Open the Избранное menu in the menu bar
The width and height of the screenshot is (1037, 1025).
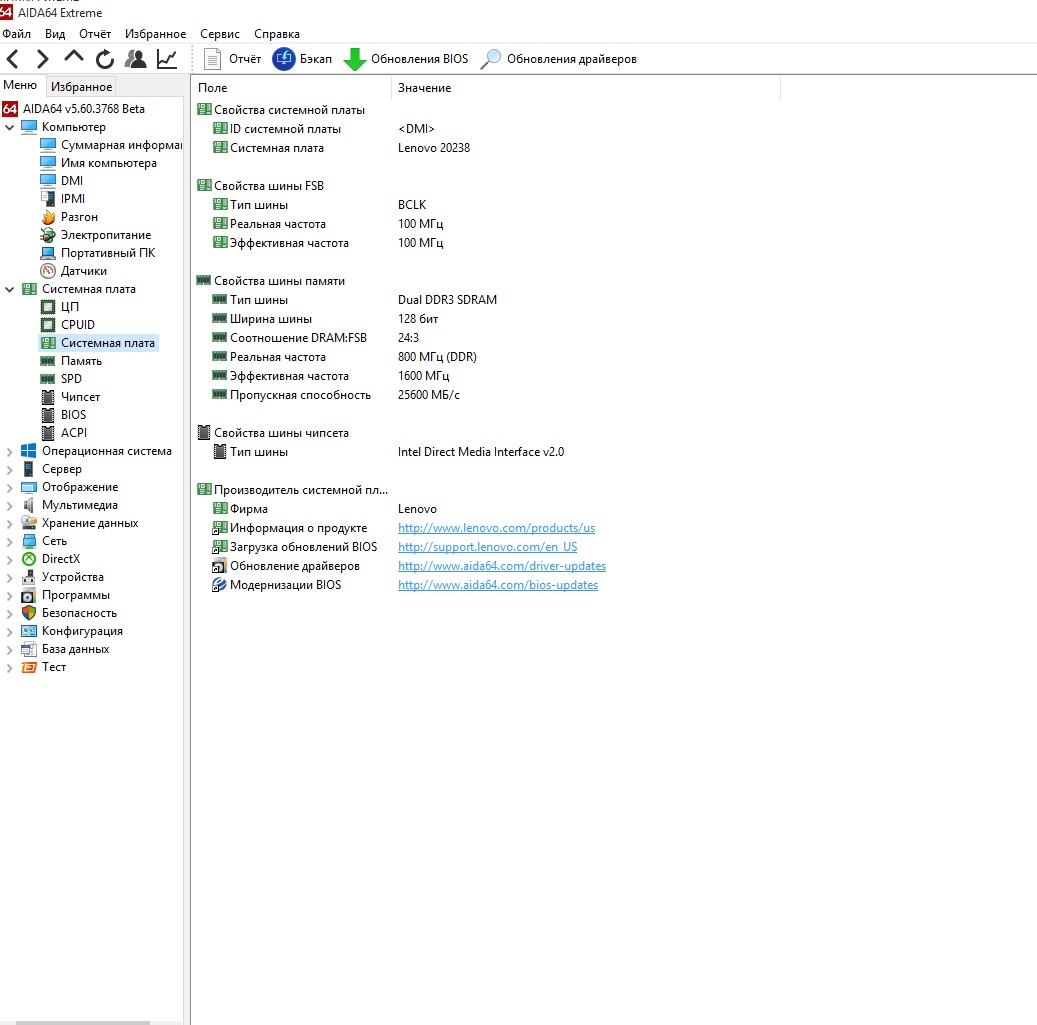[155, 34]
